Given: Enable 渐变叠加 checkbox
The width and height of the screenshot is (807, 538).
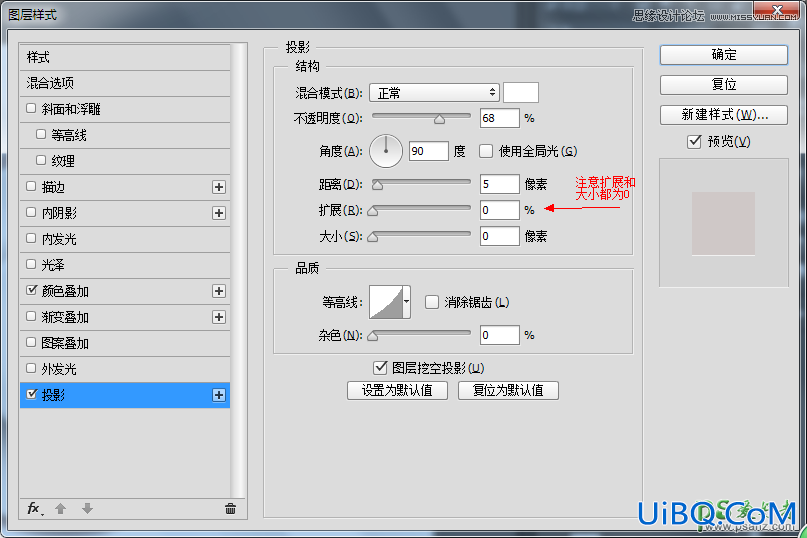Looking at the screenshot, I should click(31, 316).
